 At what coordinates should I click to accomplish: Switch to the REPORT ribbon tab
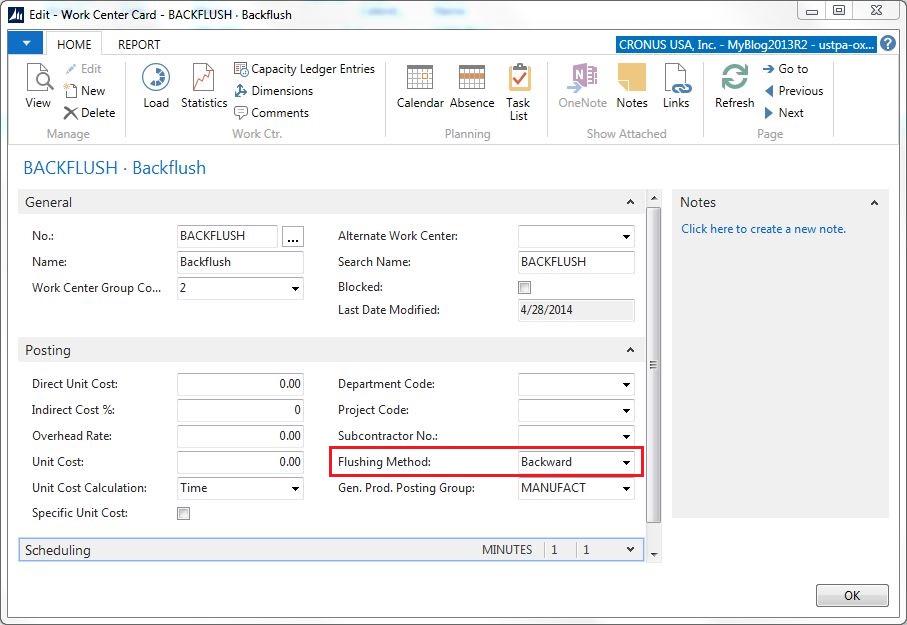[139, 45]
